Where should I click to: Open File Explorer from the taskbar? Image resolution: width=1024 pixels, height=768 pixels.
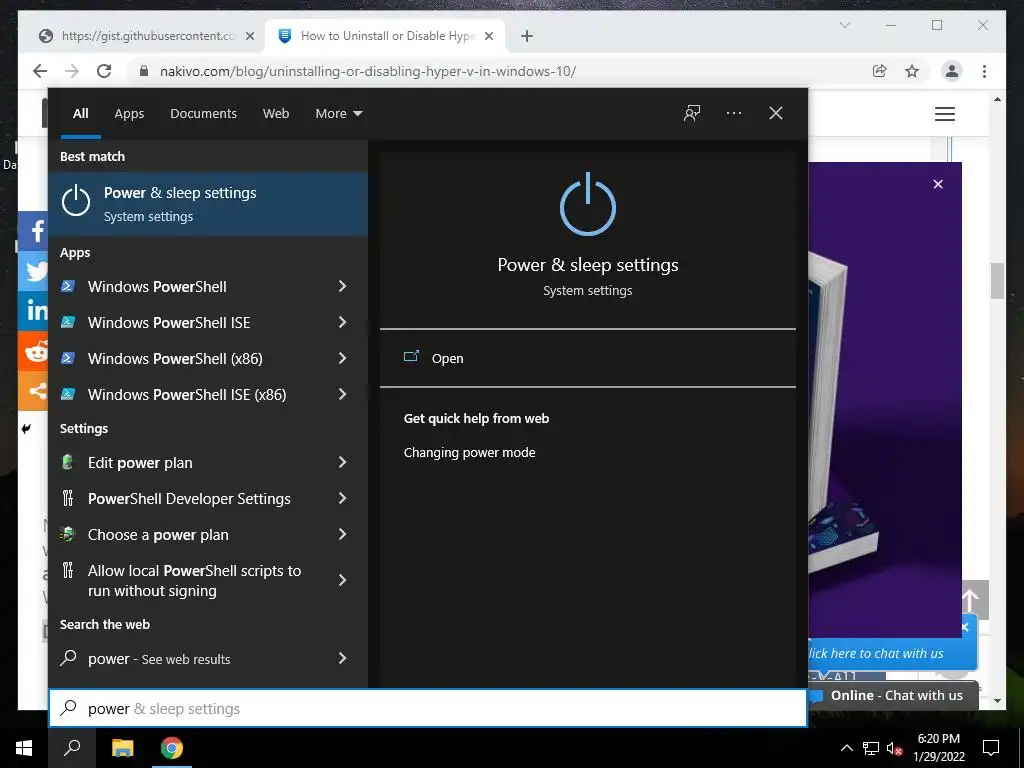[122, 748]
